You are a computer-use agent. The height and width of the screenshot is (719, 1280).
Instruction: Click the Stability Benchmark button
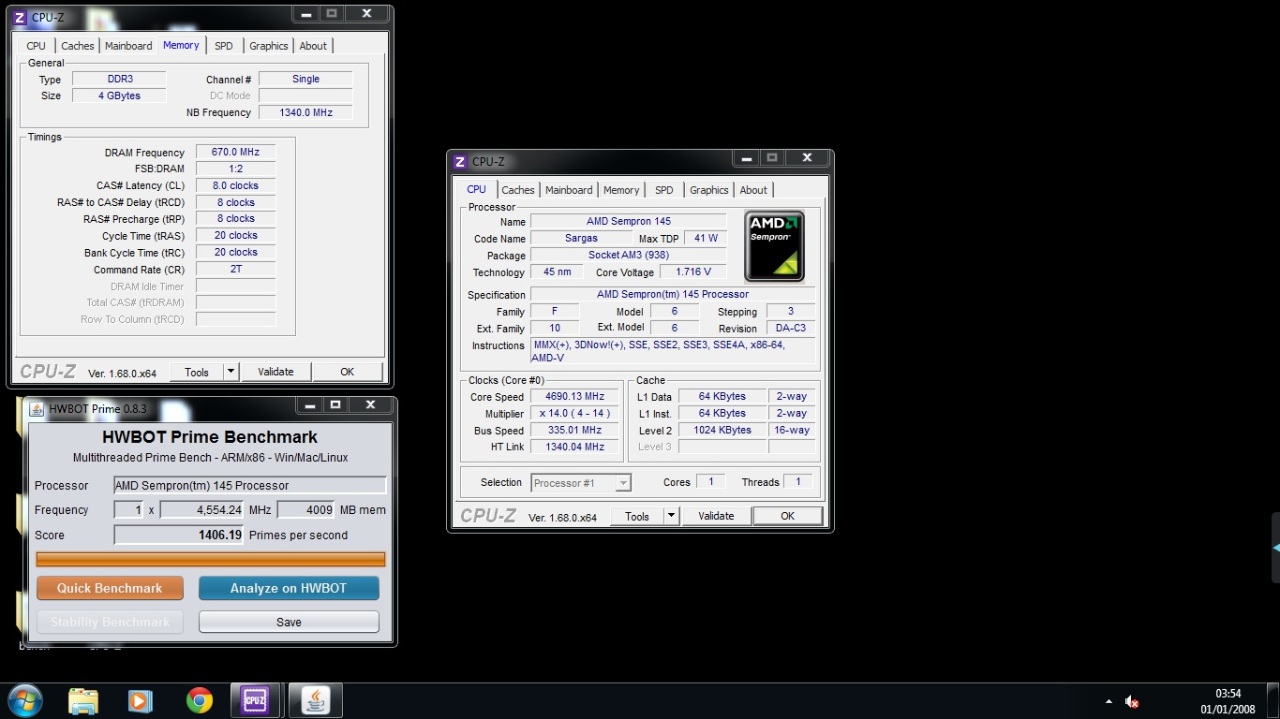(110, 622)
